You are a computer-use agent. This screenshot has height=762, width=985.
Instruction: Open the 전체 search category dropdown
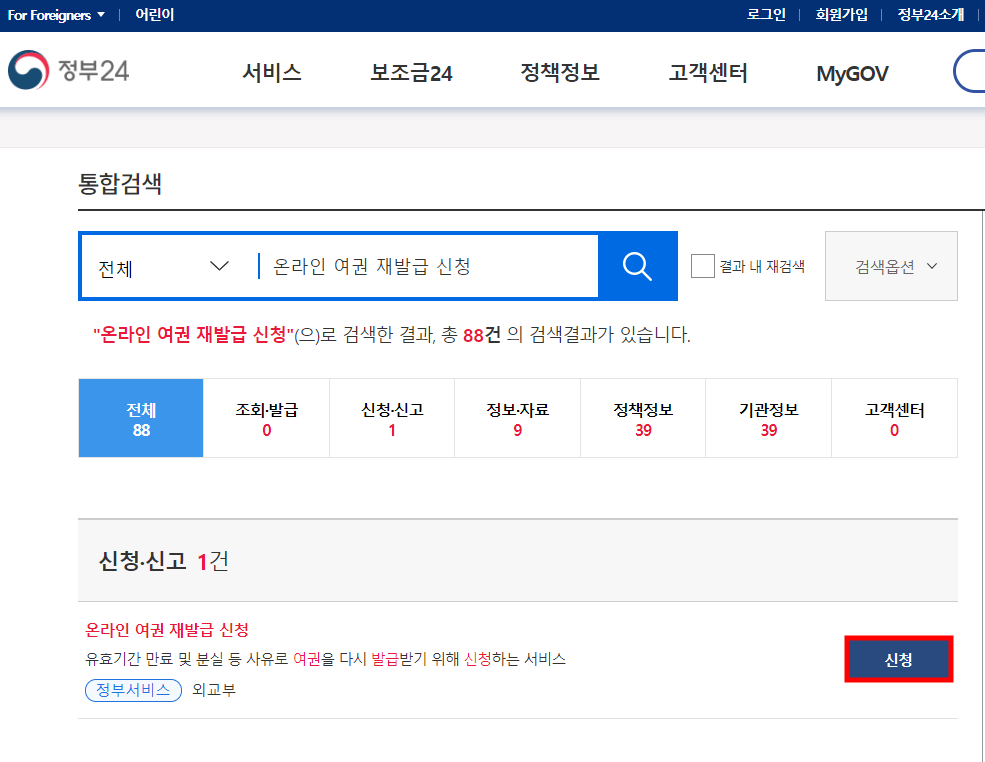161,266
